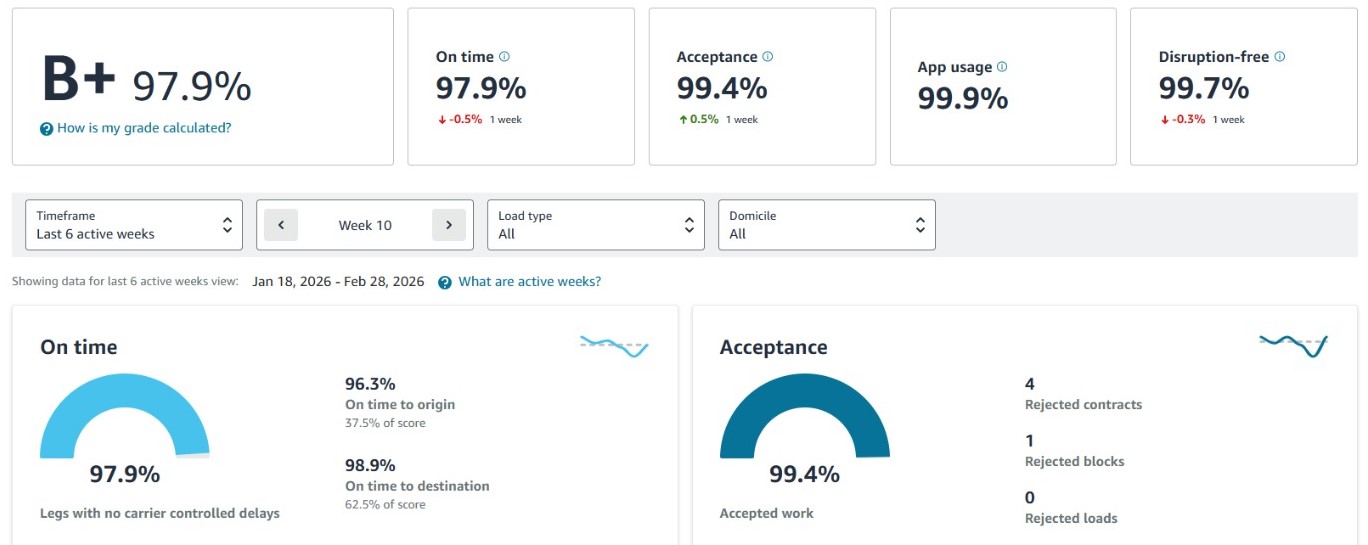Click the Disruption-free info icon
Viewport: 1368px width, 545px height.
[1280, 57]
